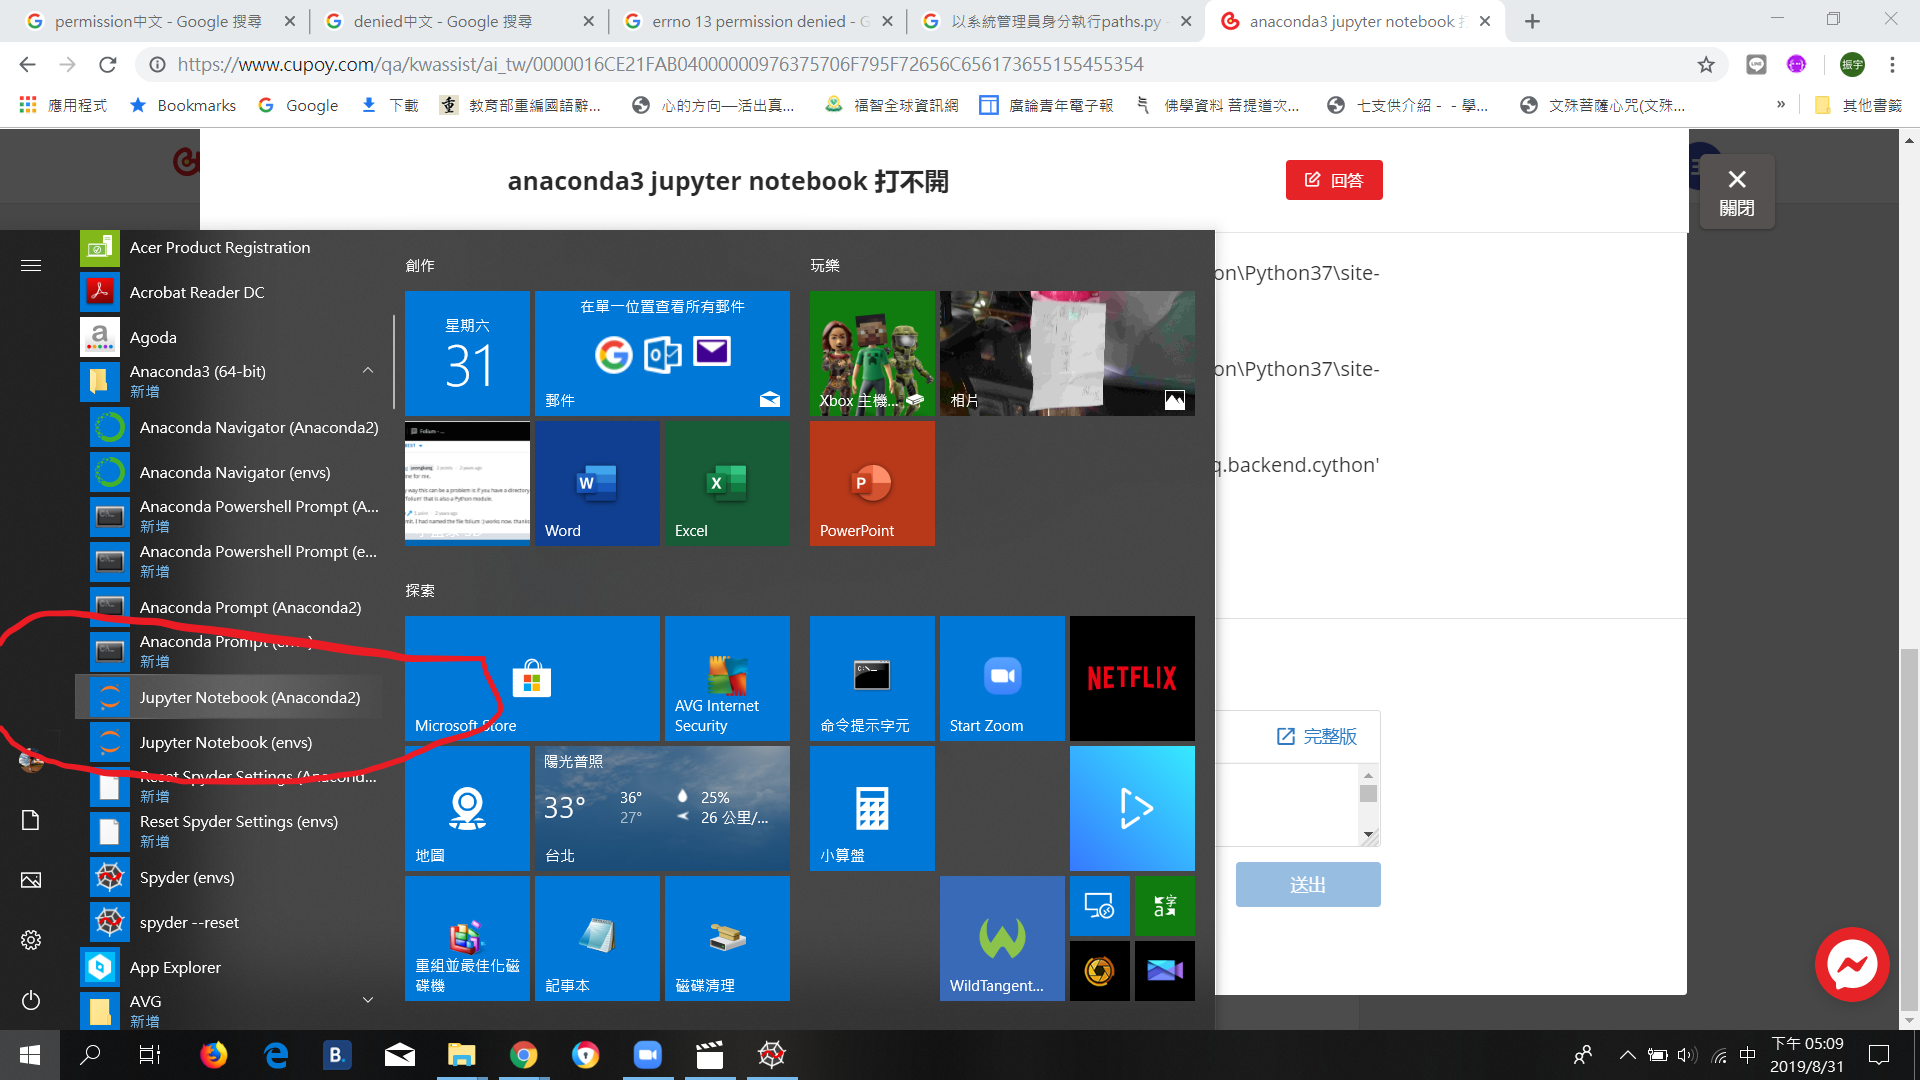Image resolution: width=1920 pixels, height=1080 pixels.
Task: Bookmark this page with the star
Action: coord(1706,65)
